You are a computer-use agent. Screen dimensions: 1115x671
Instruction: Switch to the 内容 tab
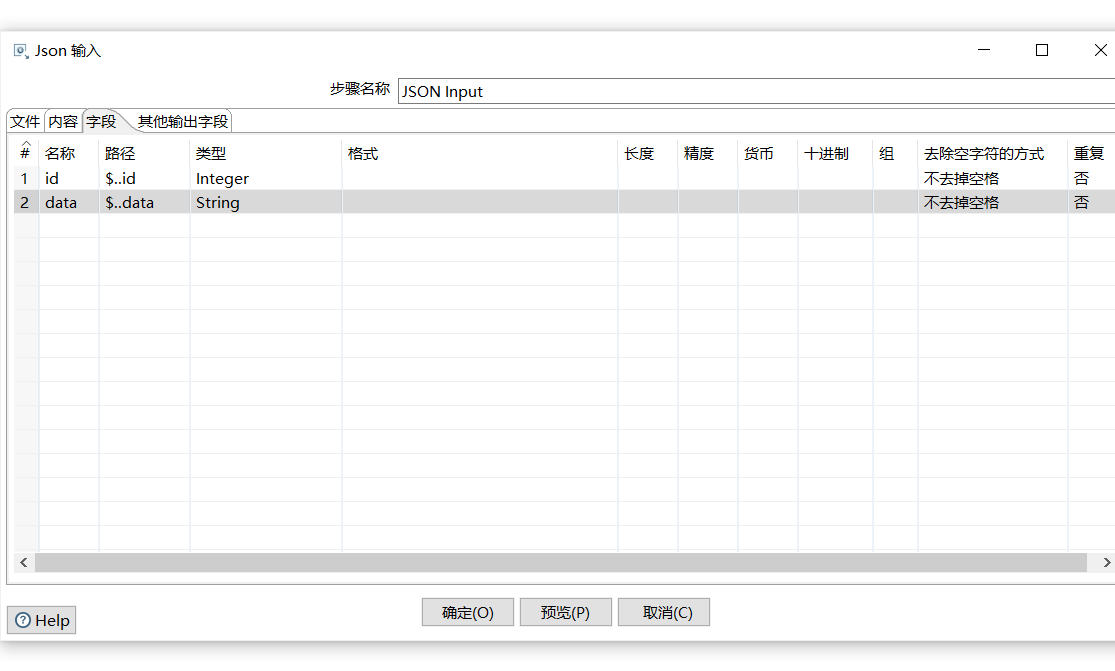tap(63, 122)
